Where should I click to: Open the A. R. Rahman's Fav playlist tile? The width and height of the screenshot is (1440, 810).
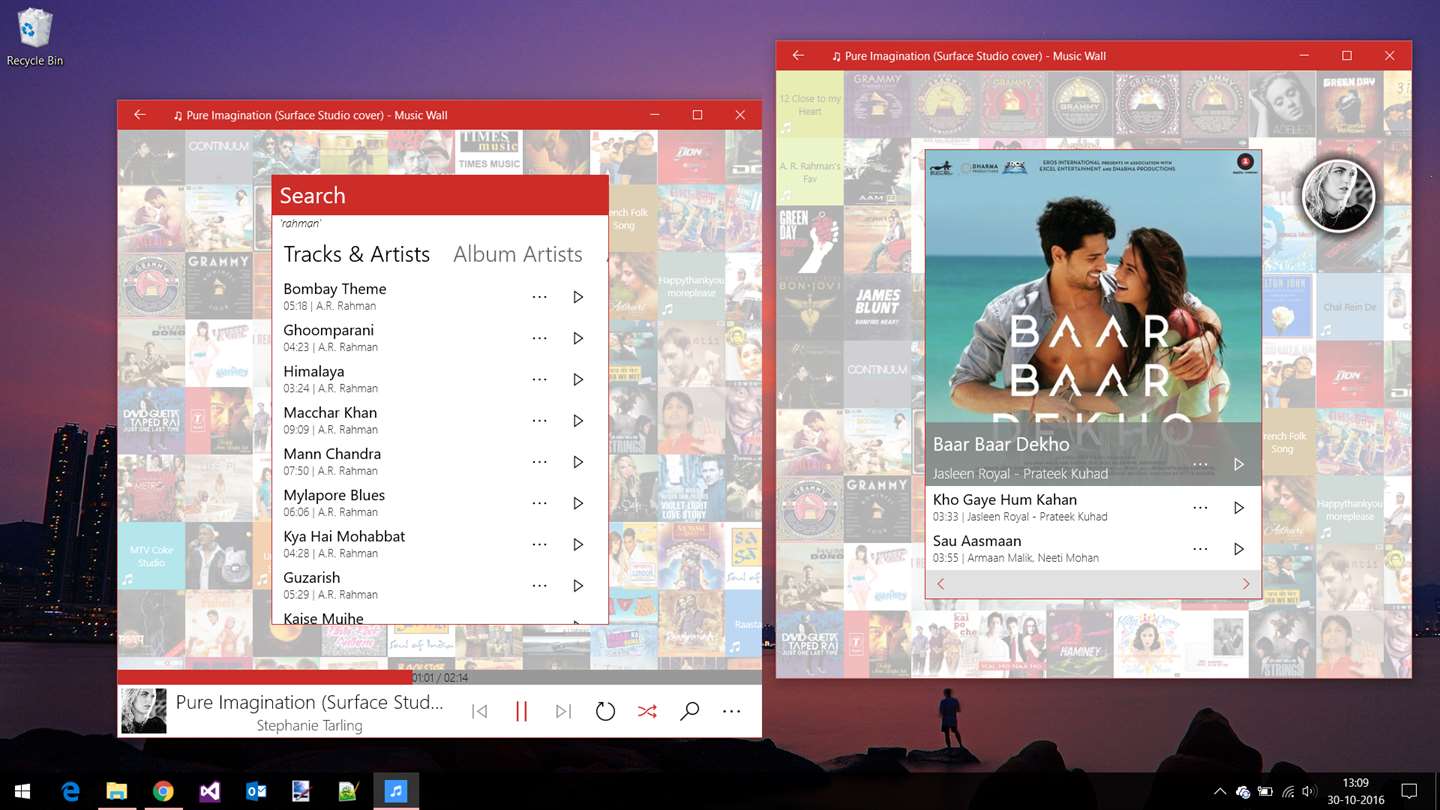coord(810,171)
